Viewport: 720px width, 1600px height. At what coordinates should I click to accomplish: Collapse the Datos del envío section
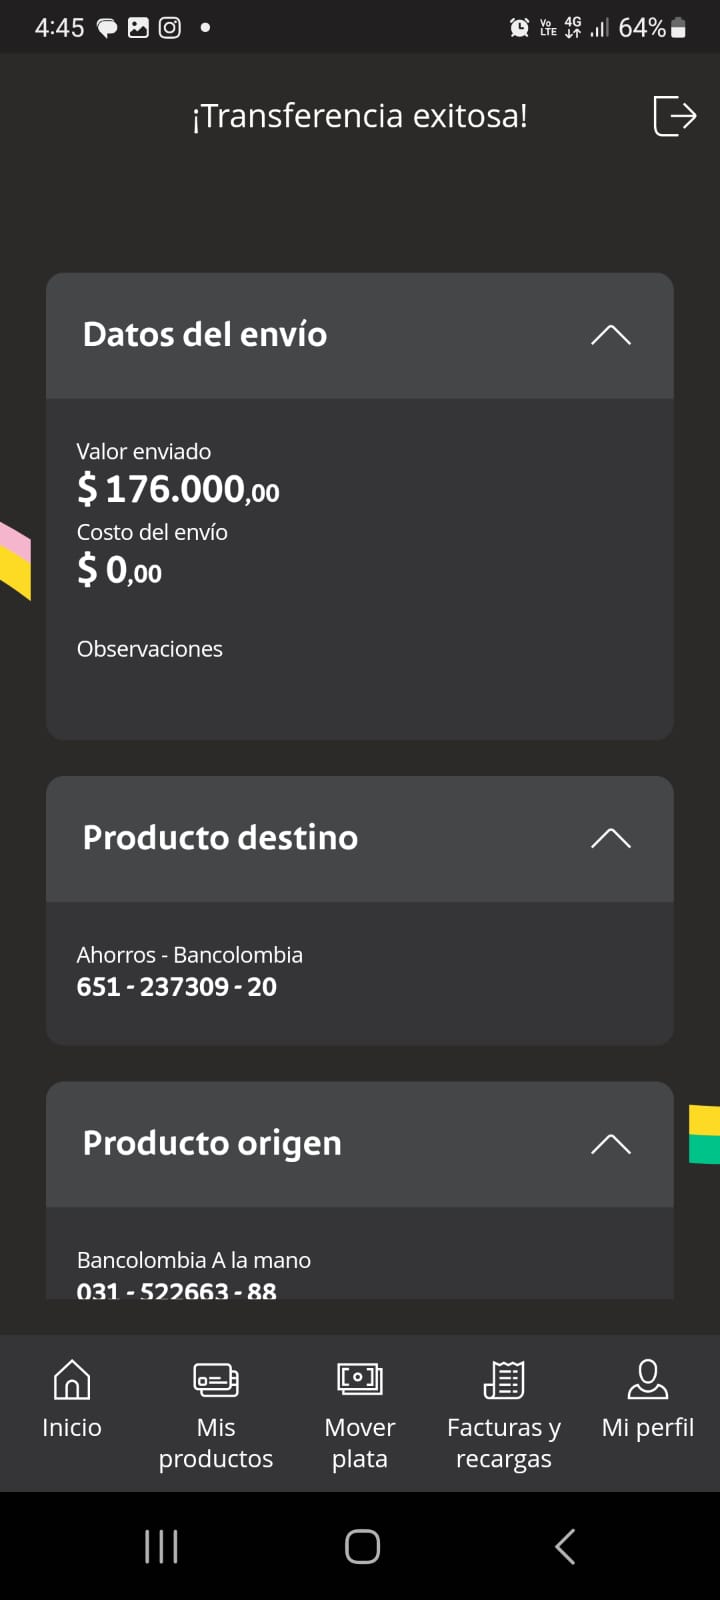pos(610,335)
